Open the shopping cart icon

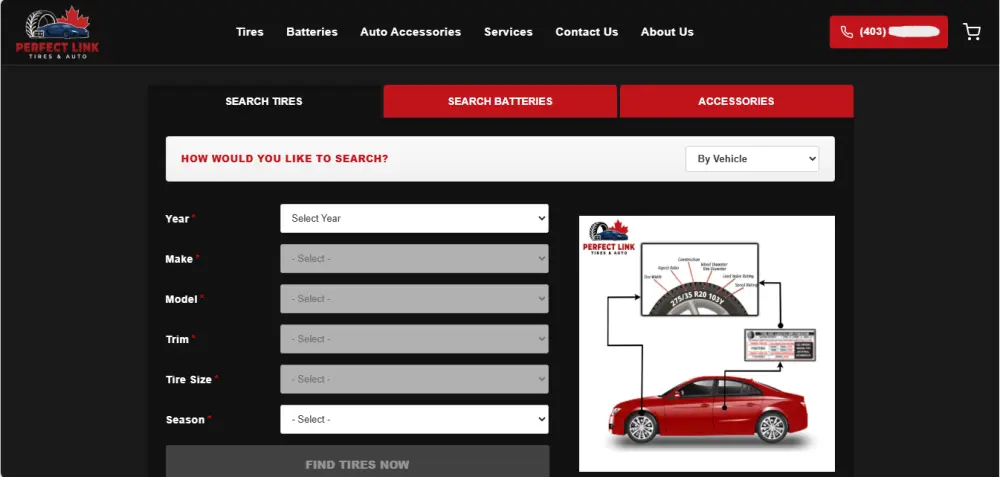point(971,32)
